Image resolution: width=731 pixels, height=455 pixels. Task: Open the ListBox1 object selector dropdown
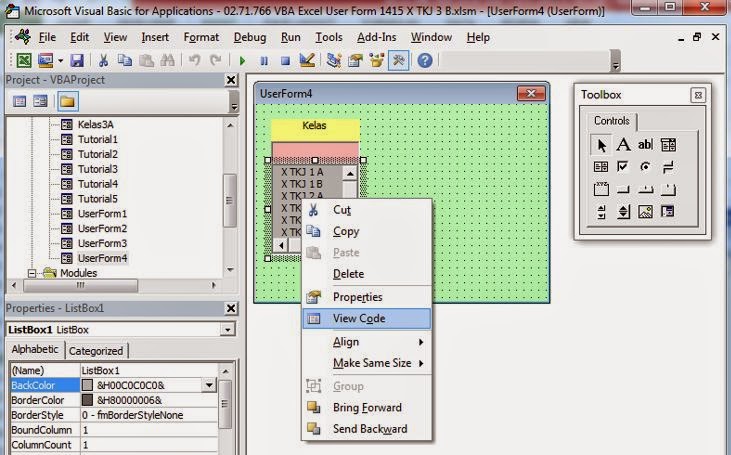click(x=227, y=330)
